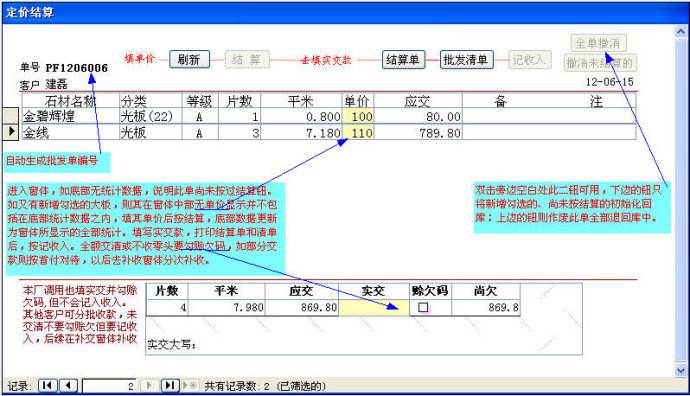
Task: Click total 应交 value 869.80
Action: (x=302, y=308)
